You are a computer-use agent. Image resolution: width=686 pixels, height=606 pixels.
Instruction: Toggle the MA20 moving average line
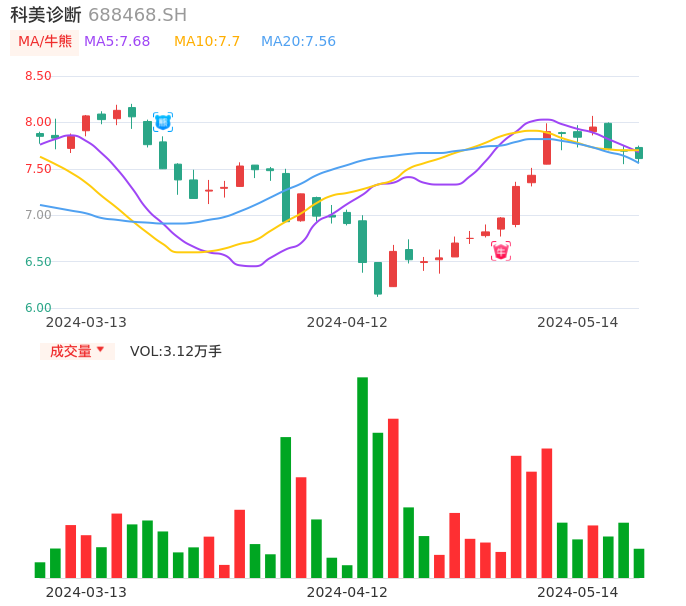point(298,42)
